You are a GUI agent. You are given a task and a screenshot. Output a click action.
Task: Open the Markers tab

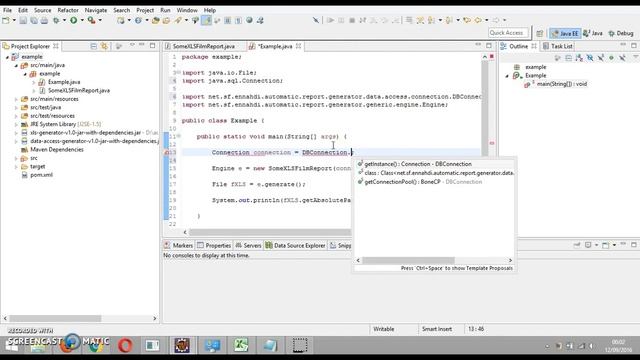coord(178,245)
